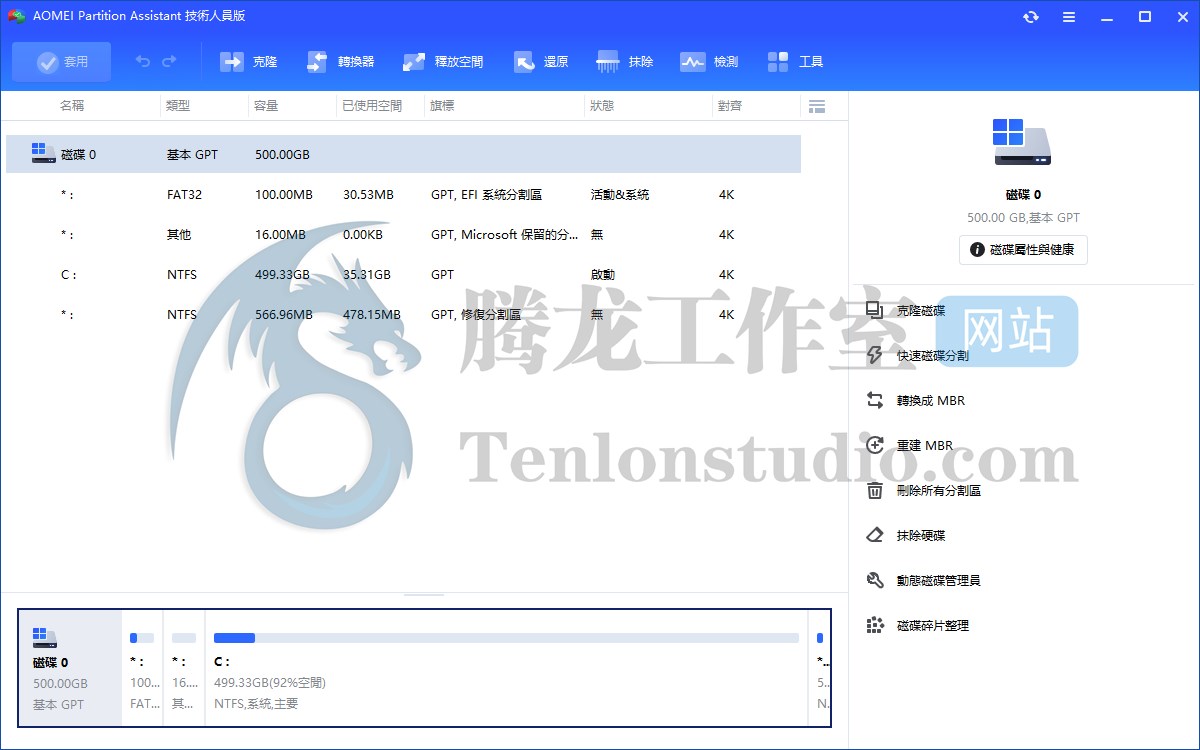Open the 工具 tools menu
The image size is (1200, 750).
796,62
